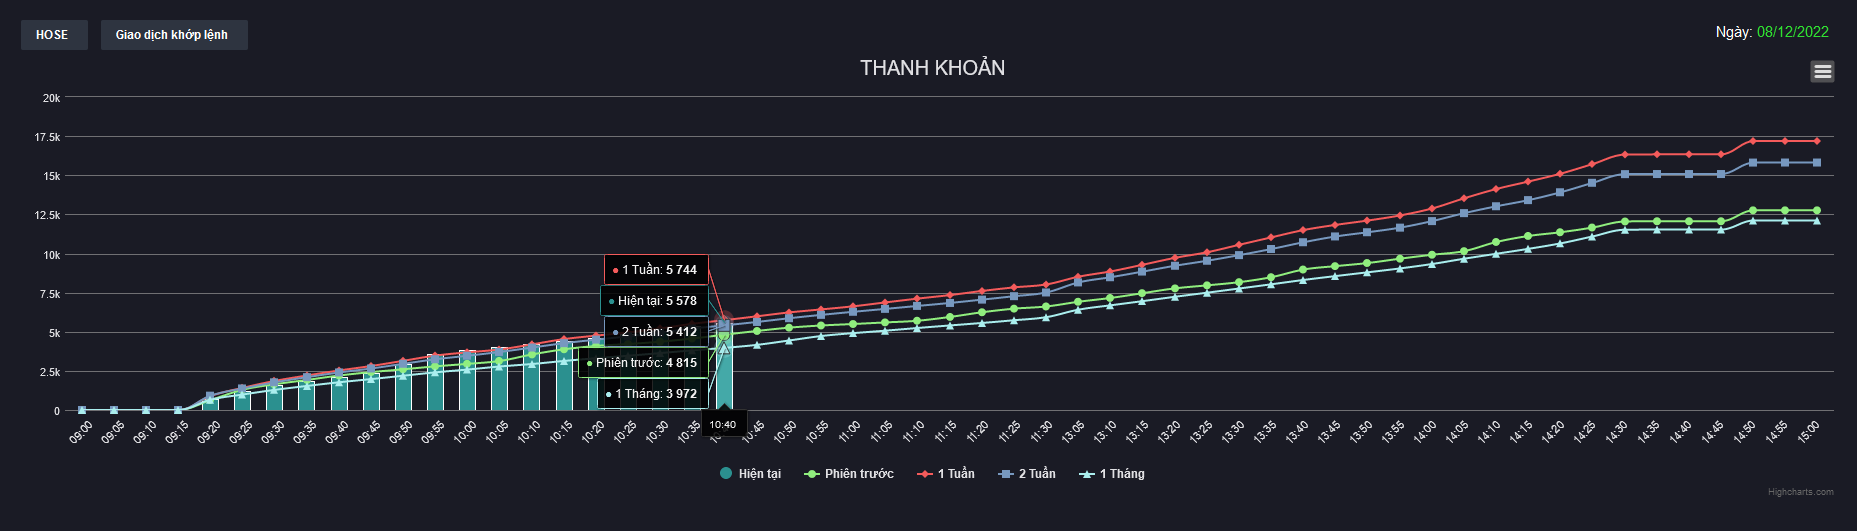Click the 10:40 highlighted x-axis time label

click(723, 424)
